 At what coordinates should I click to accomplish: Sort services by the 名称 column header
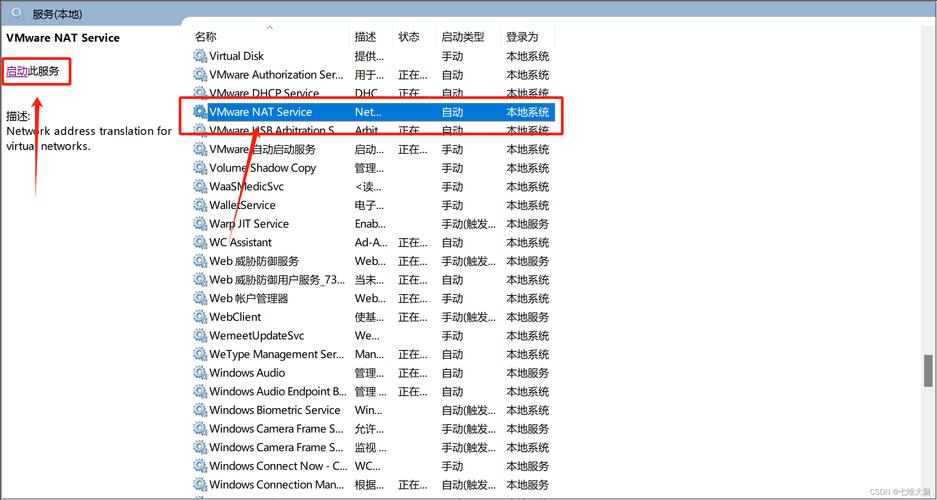pos(206,37)
